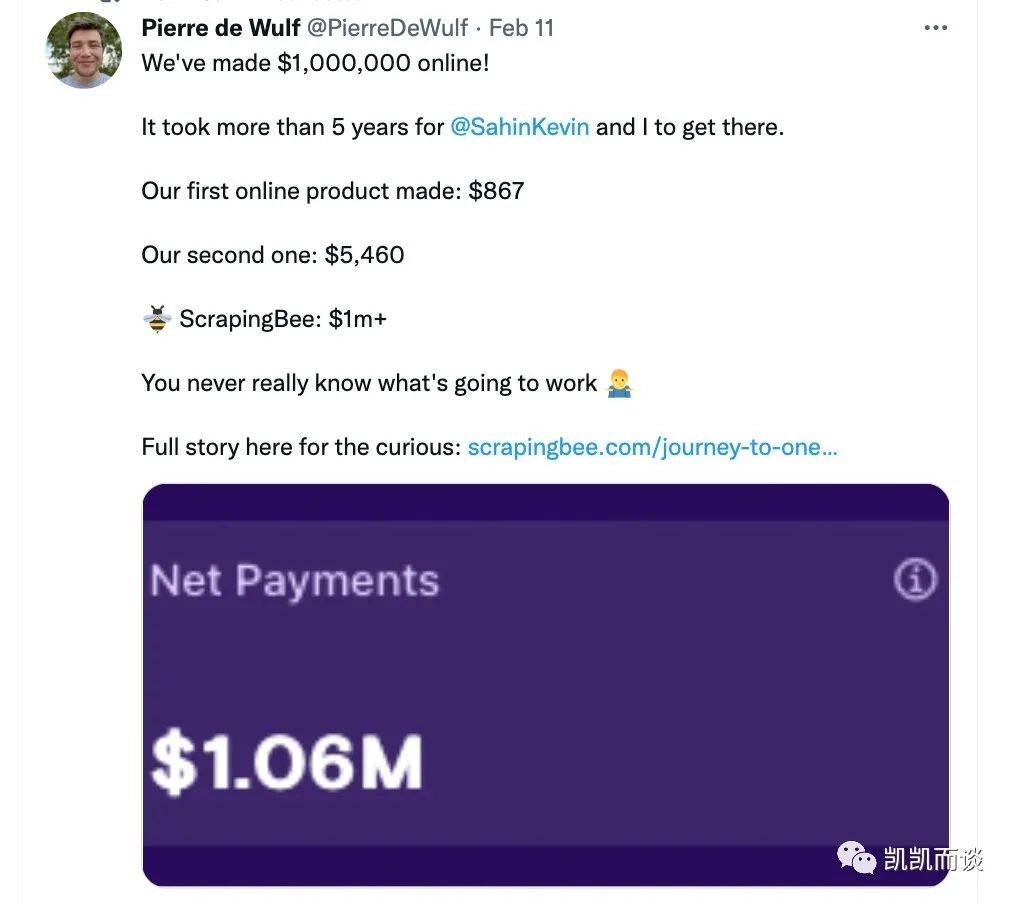Click the shrugging person emoji
Screen dimensions: 1016x904
pyautogui.click(x=620, y=383)
